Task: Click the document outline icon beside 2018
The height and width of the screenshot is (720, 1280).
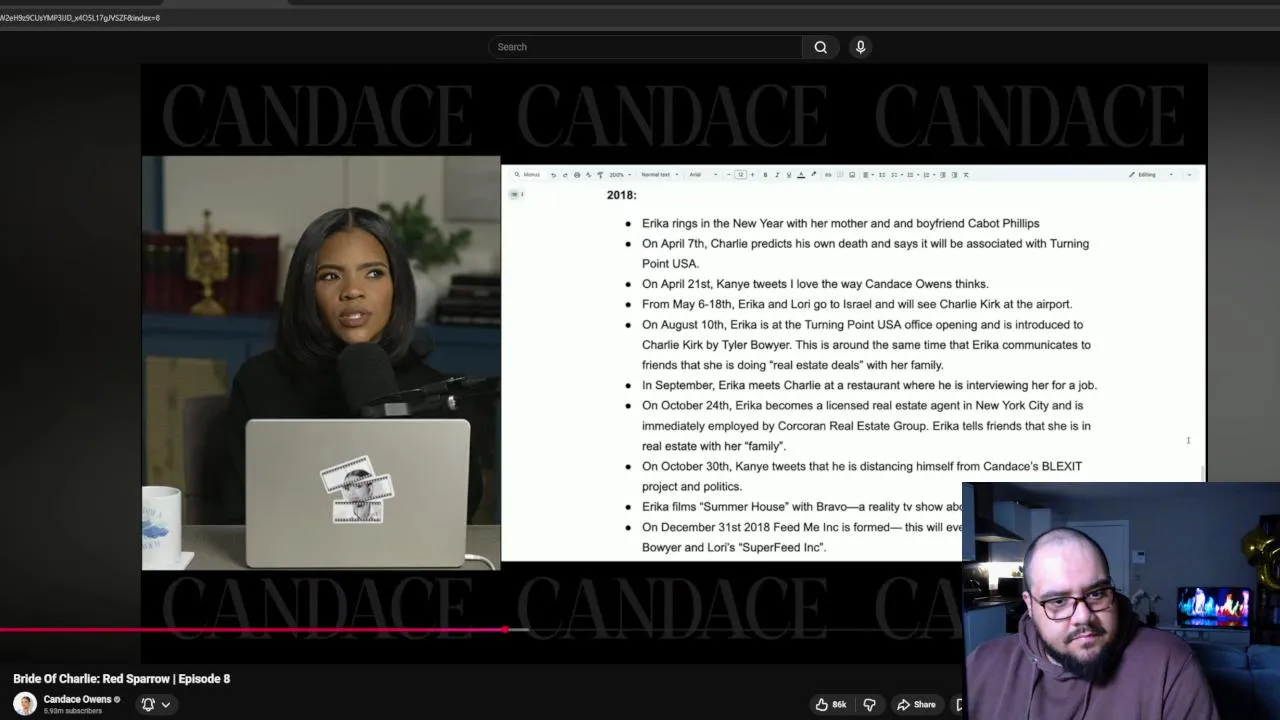Action: pyautogui.click(x=515, y=194)
